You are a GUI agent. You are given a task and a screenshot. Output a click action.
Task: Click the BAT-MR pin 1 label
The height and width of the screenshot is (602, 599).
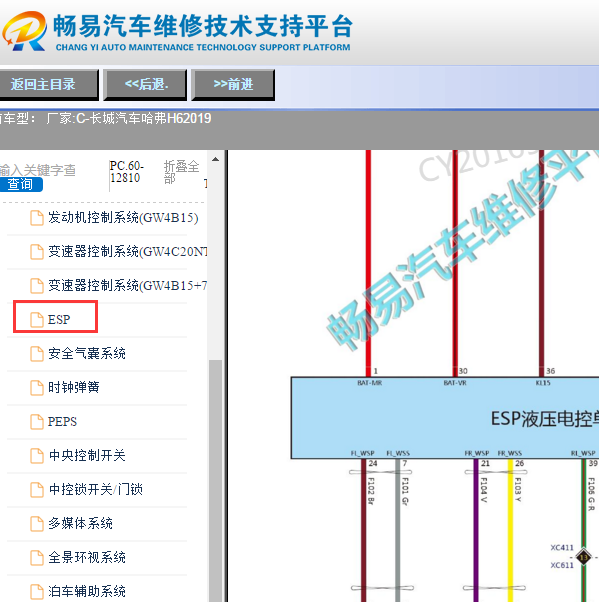369,383
